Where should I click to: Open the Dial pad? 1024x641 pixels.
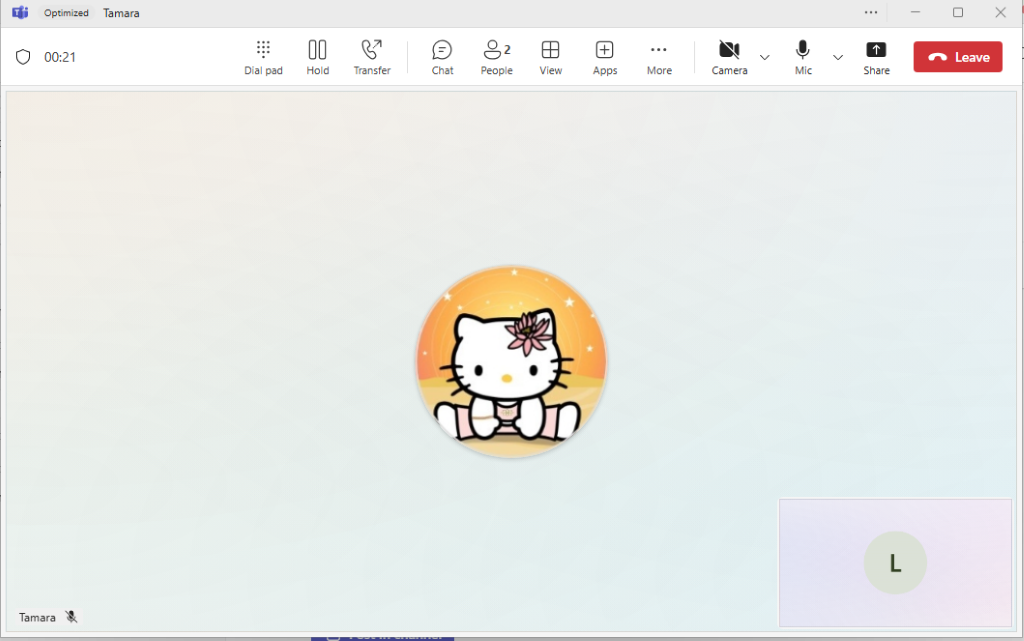(263, 57)
